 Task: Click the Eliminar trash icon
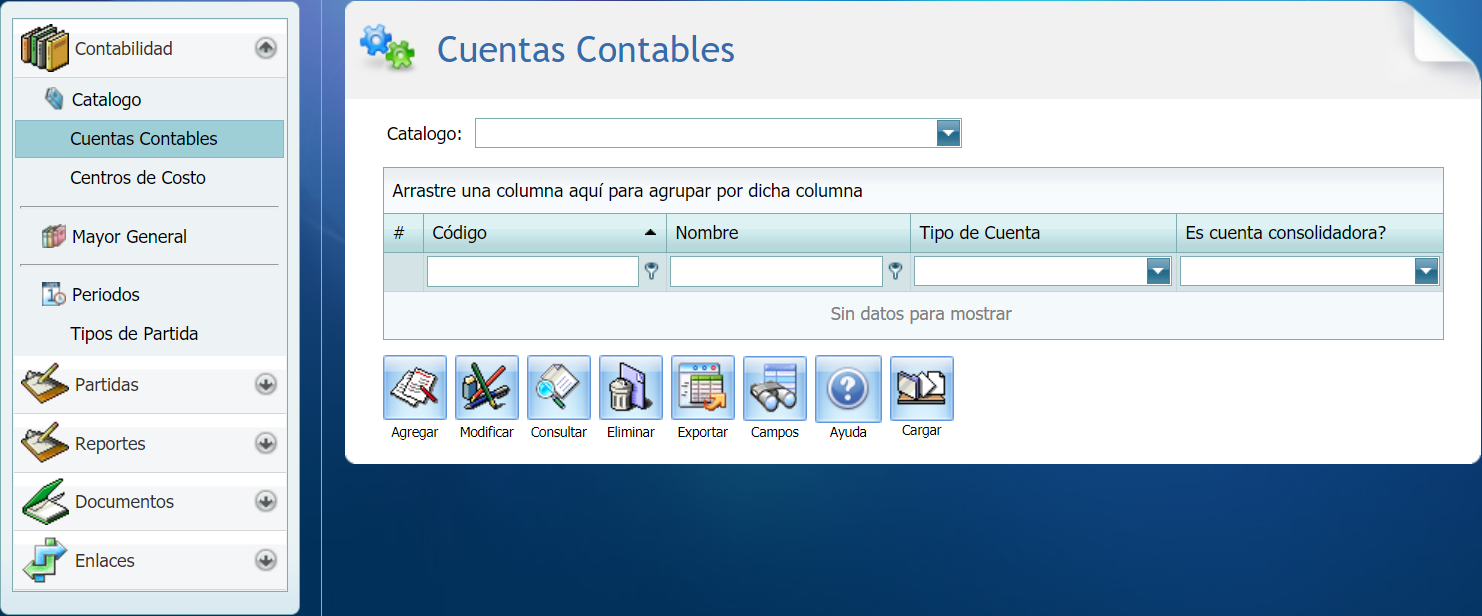tap(630, 388)
